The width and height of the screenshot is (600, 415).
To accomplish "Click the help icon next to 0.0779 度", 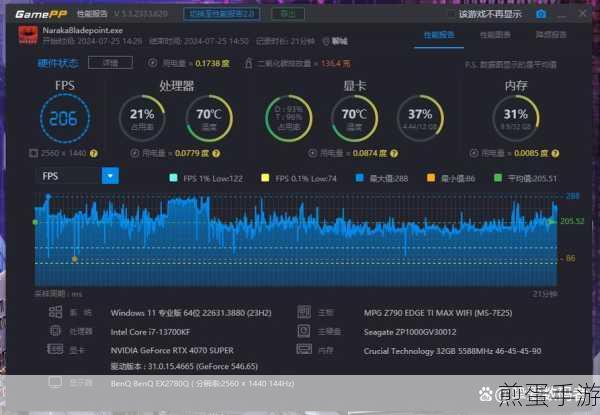I will click(x=216, y=153).
